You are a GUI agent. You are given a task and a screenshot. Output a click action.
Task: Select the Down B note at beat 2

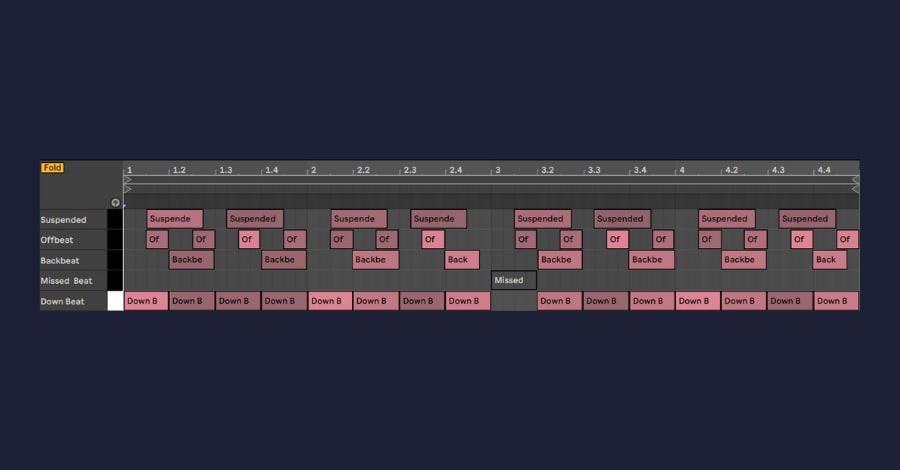330,301
